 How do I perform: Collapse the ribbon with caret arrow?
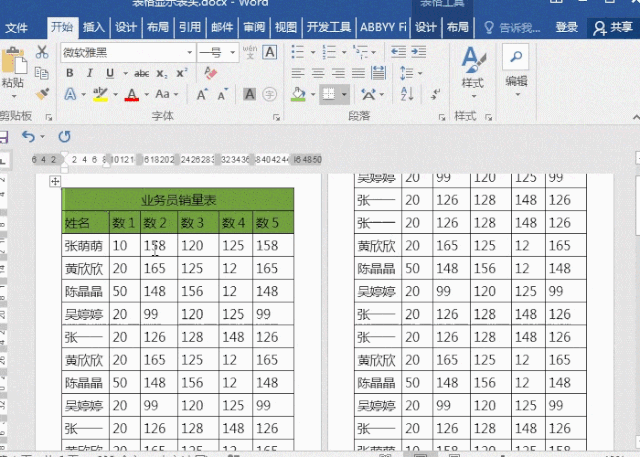tap(636, 118)
